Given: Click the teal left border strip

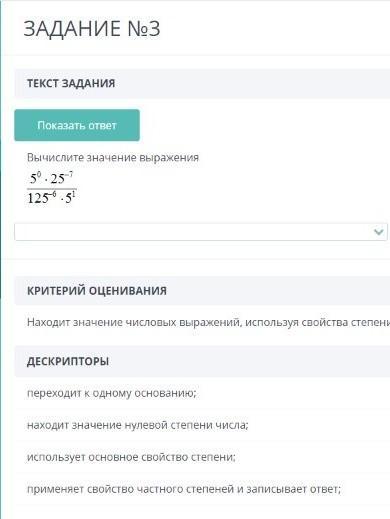Looking at the screenshot, I should pos(1,259).
